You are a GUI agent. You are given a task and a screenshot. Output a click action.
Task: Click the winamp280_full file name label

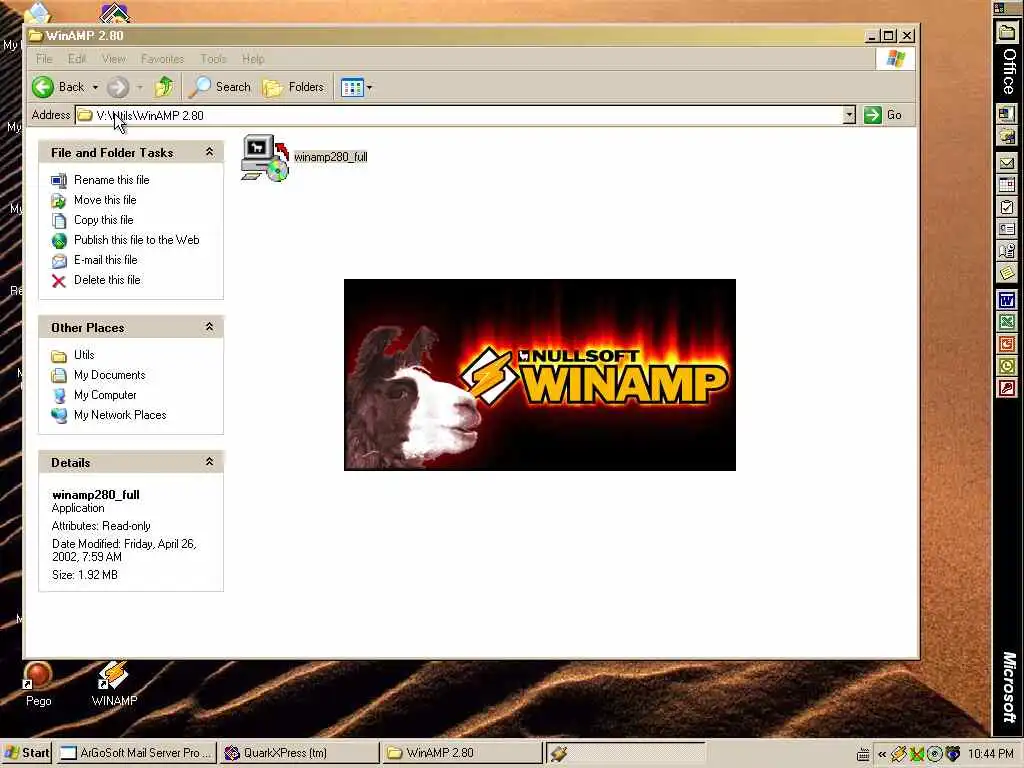pos(330,157)
